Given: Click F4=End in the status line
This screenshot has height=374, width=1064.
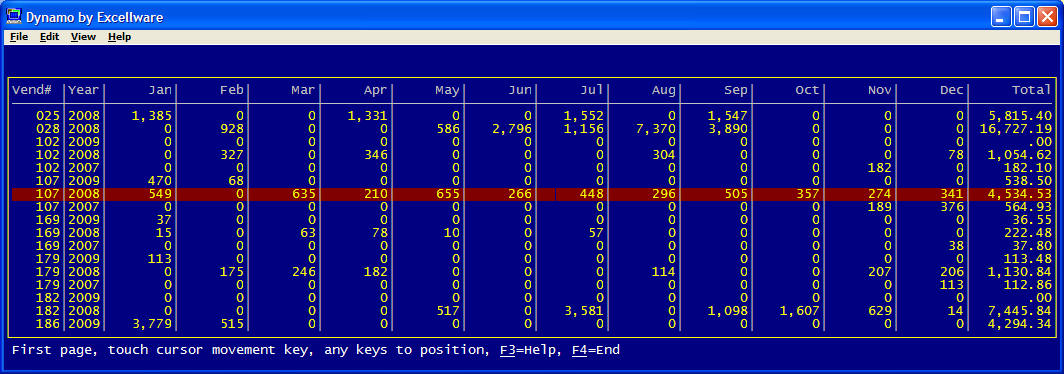Looking at the screenshot, I should click(596, 350).
